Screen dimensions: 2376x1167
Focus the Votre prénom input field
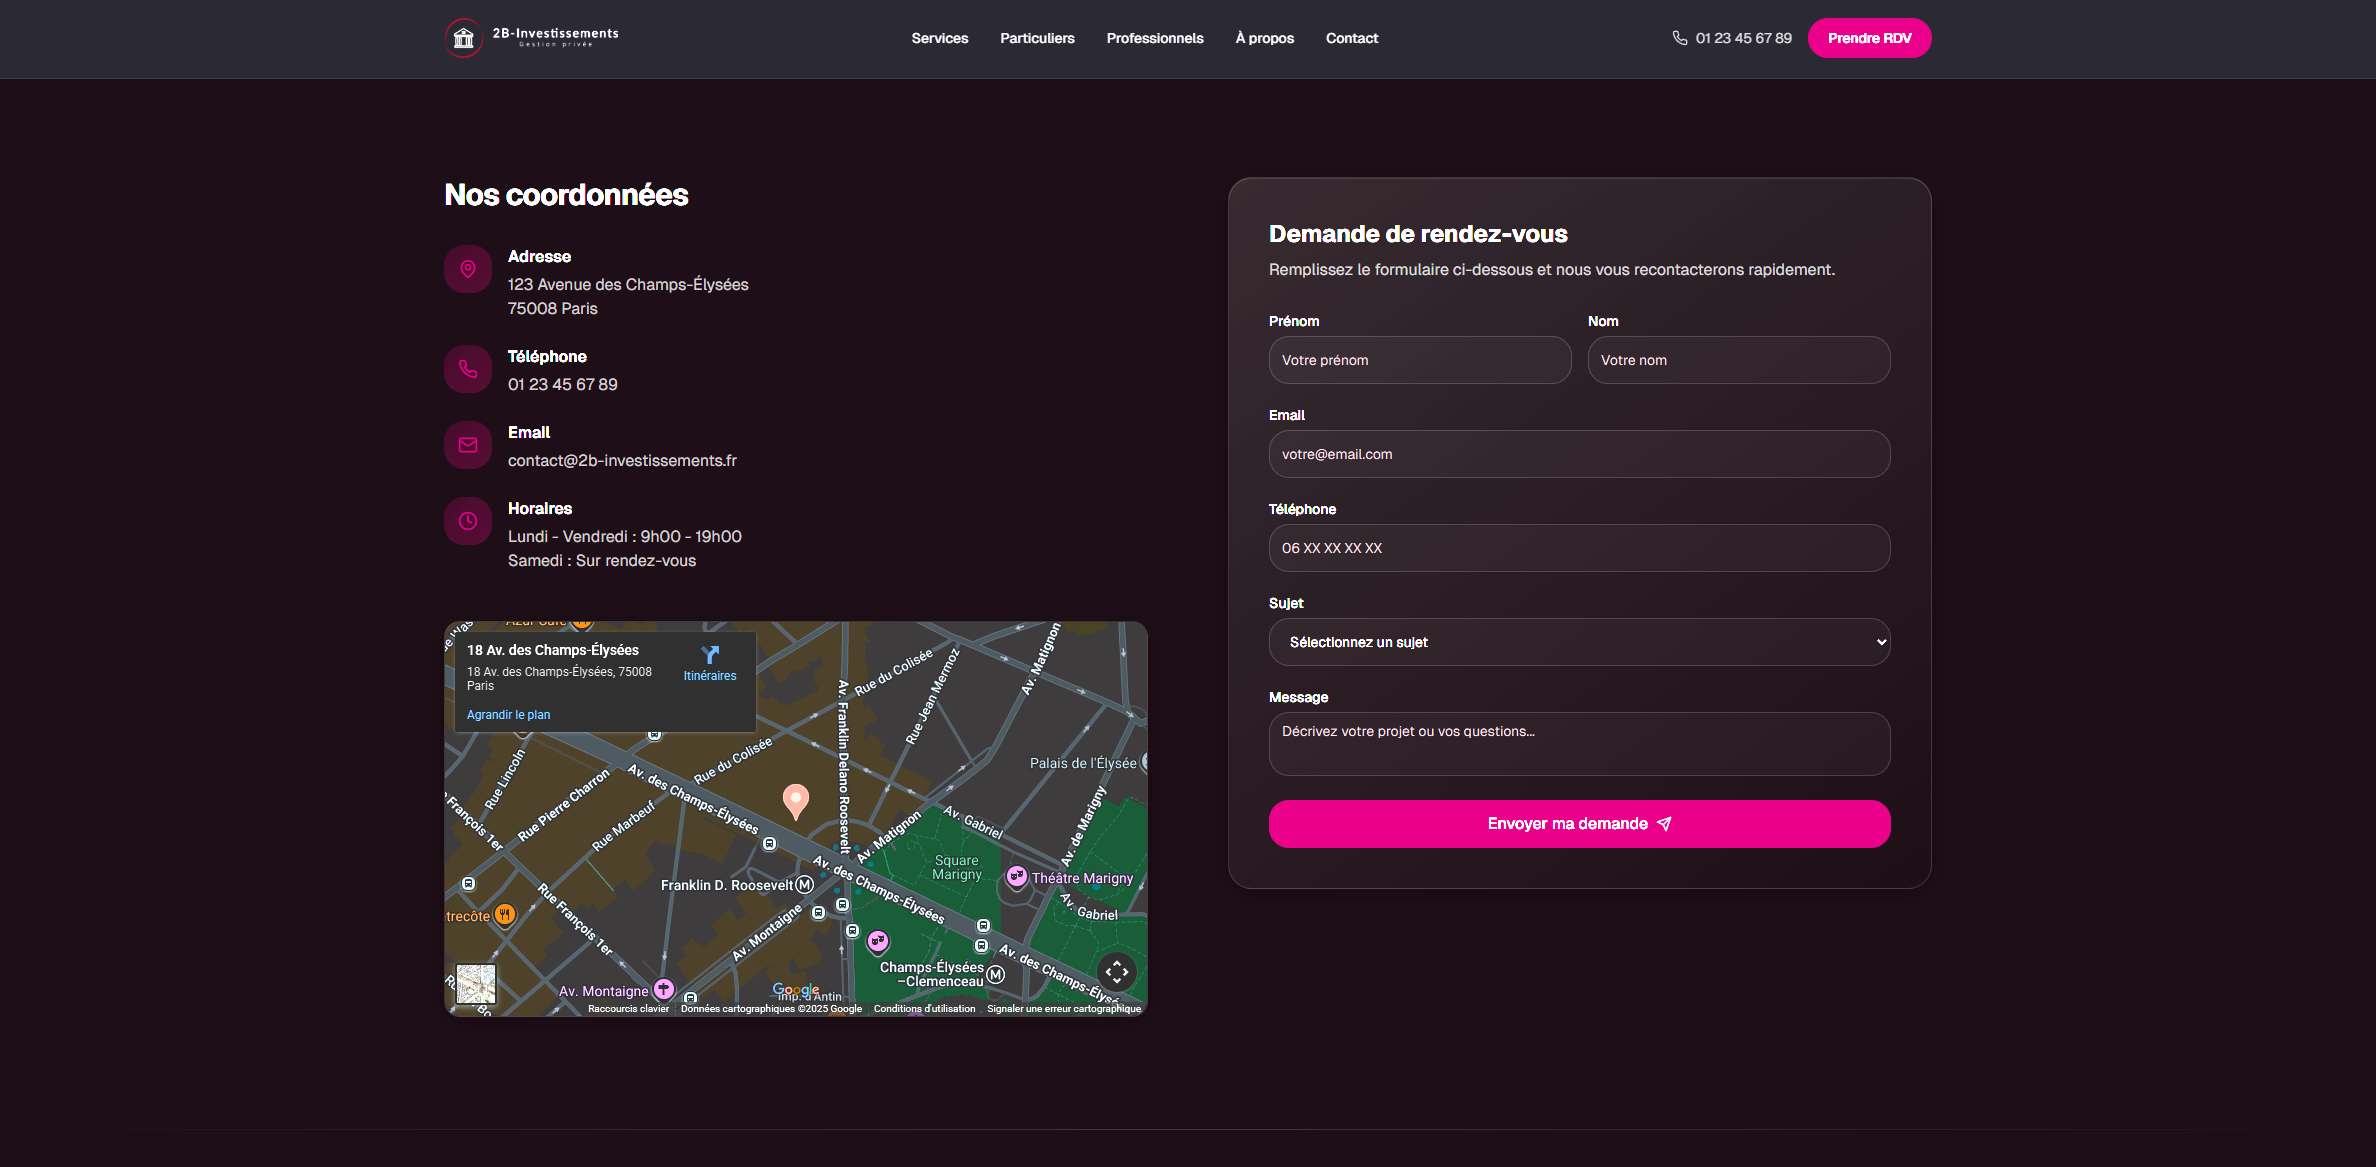(1419, 360)
